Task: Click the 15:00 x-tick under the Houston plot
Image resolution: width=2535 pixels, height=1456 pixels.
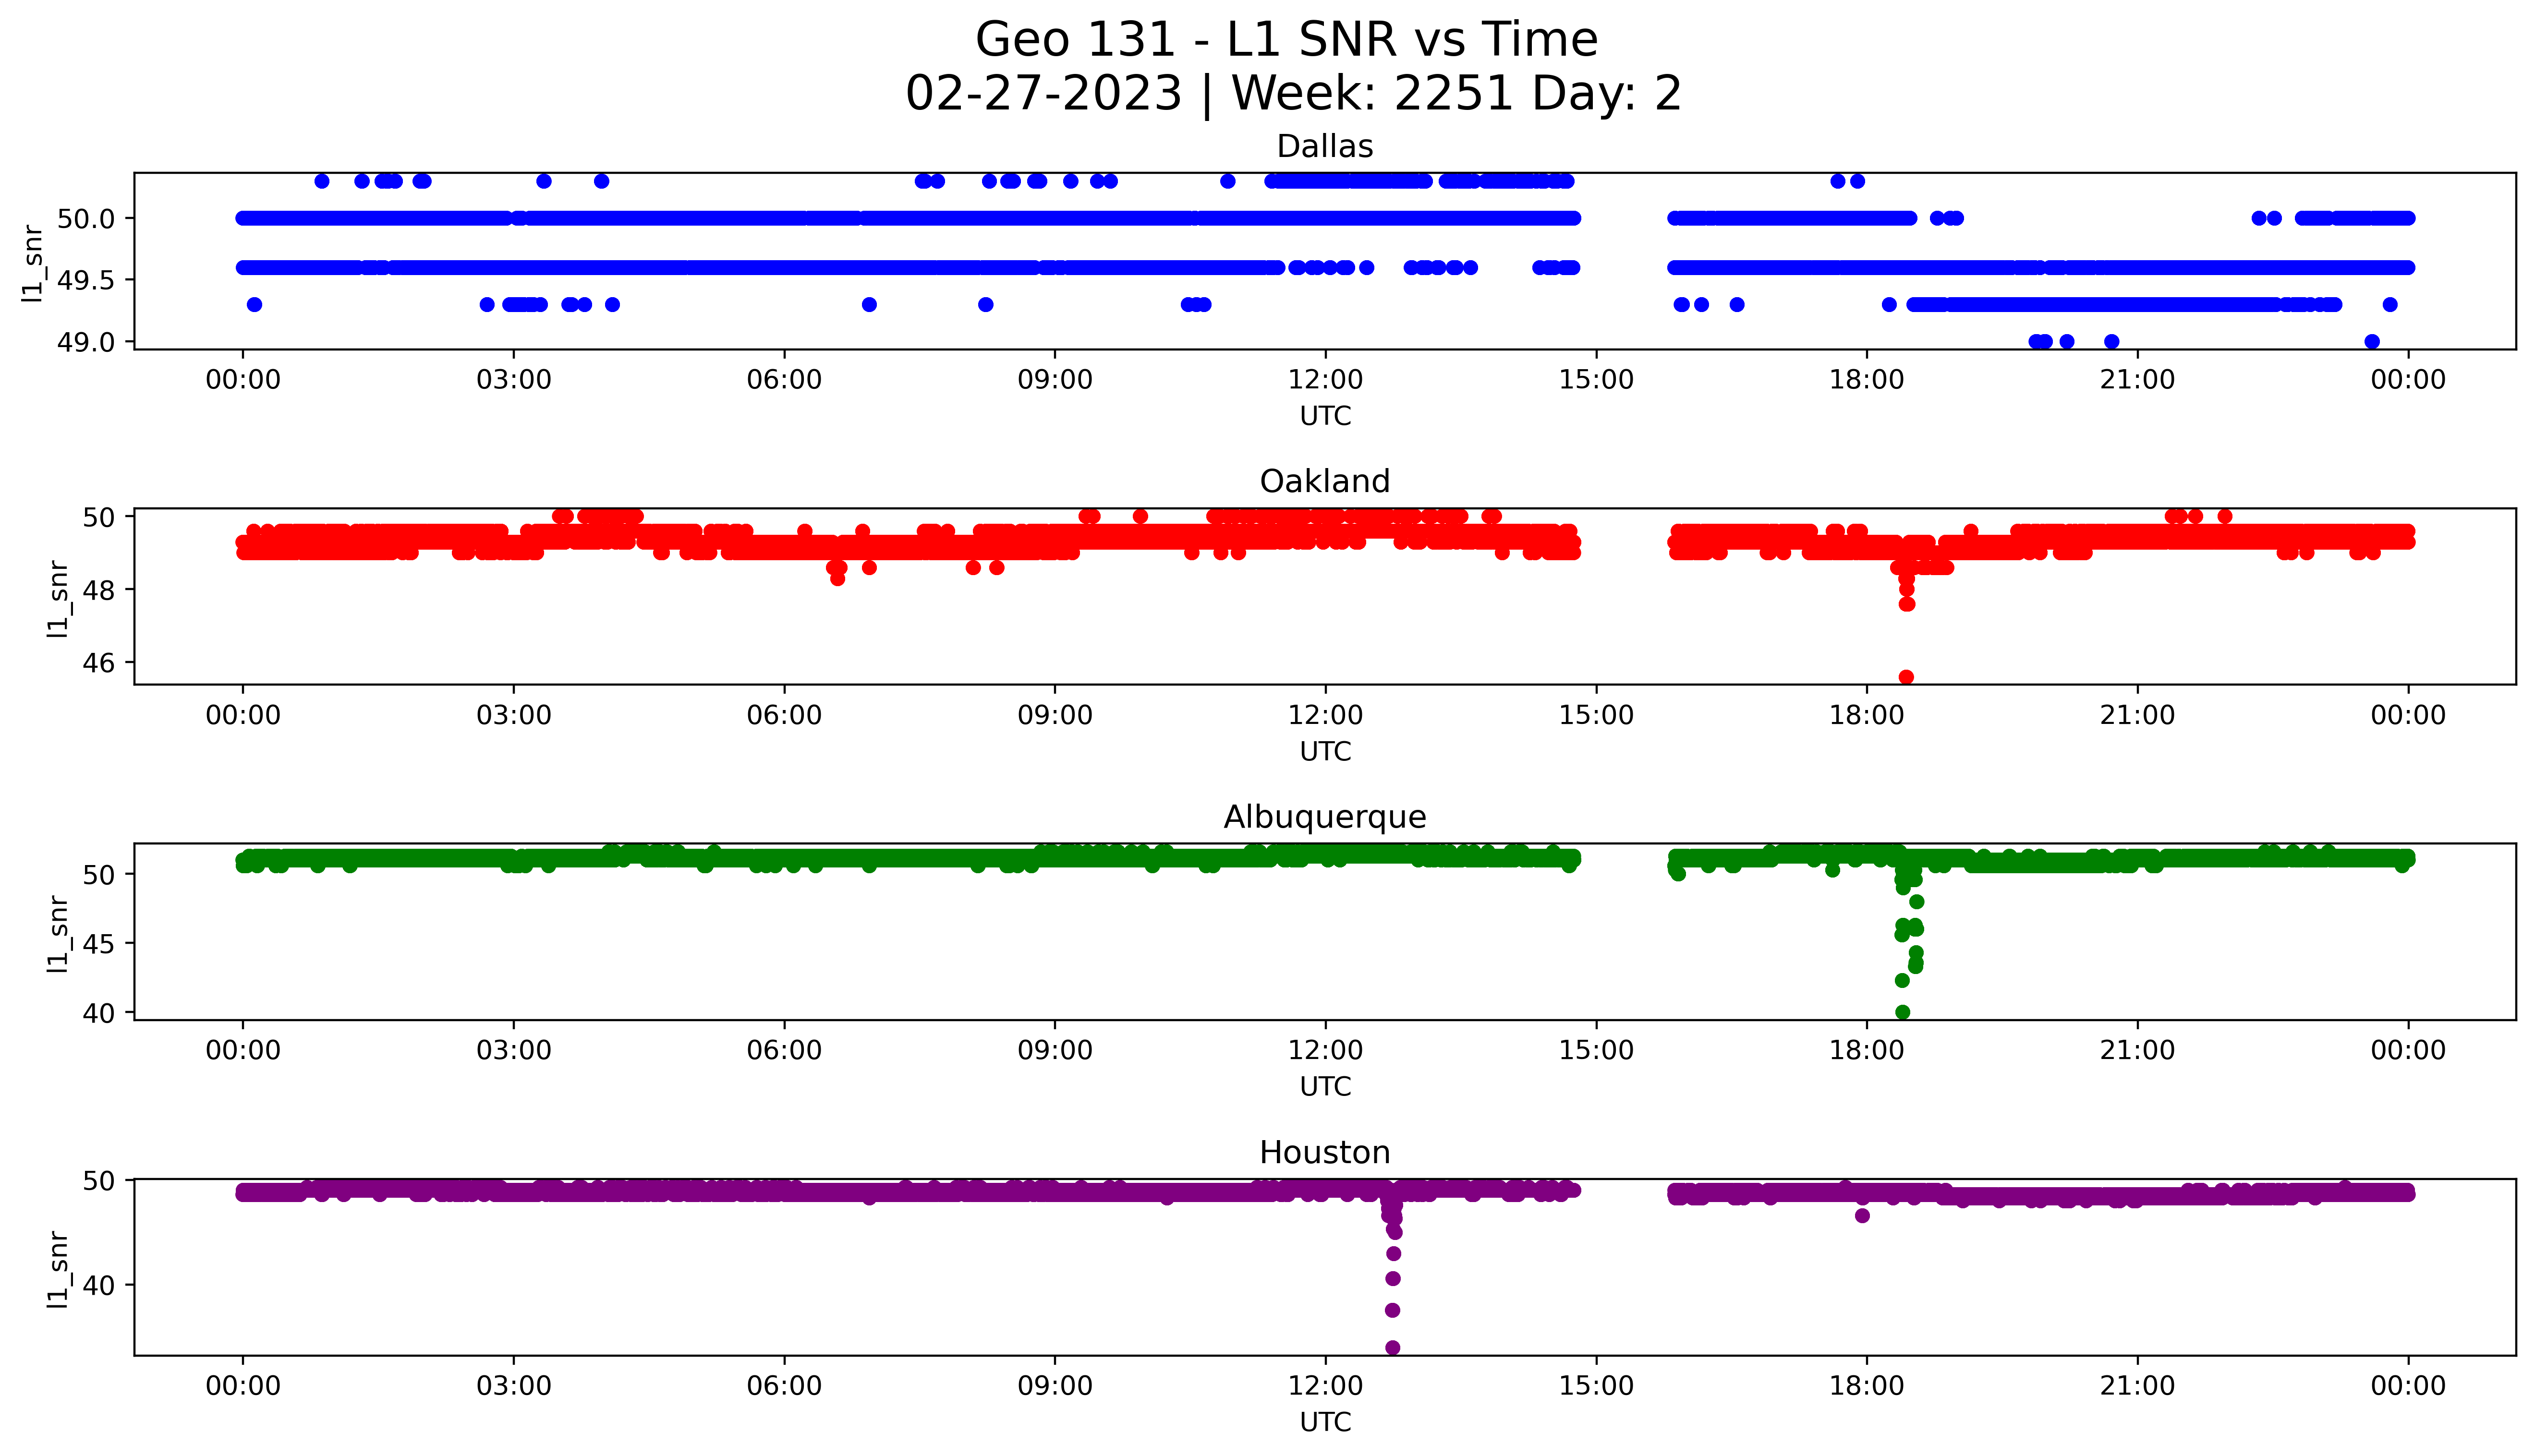Action: coord(1596,1386)
